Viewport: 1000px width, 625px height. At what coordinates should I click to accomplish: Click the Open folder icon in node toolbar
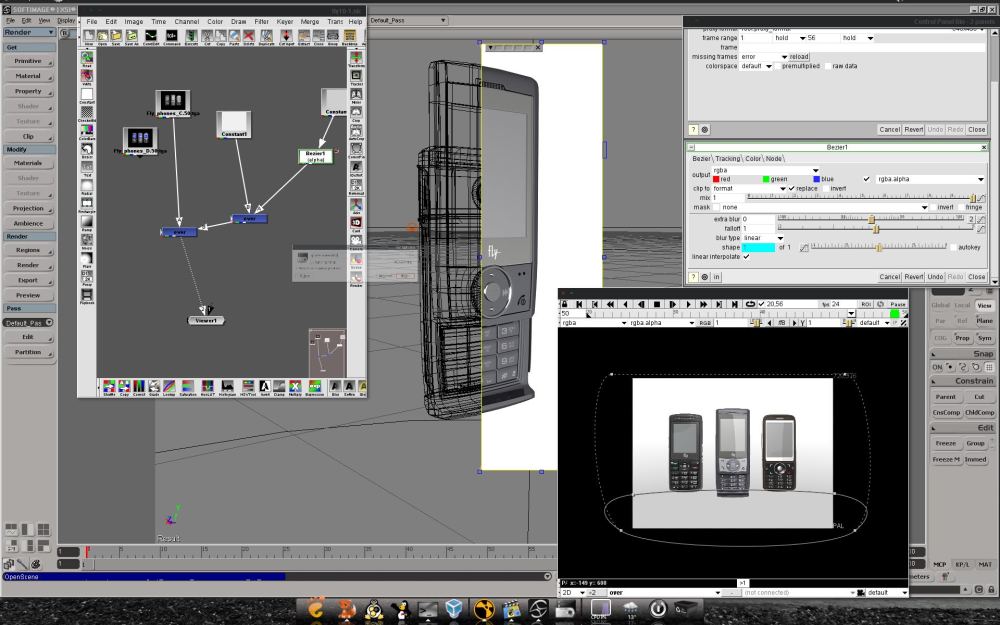(103, 36)
